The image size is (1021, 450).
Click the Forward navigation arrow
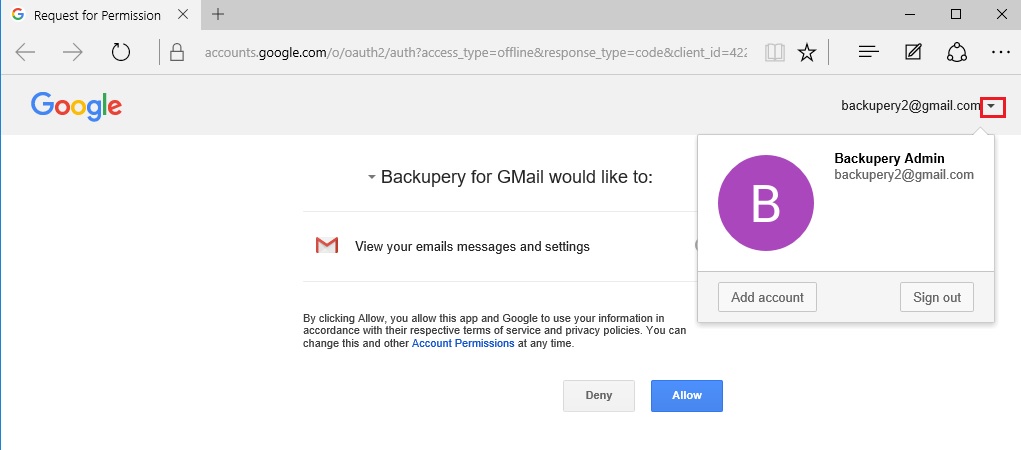tap(73, 52)
